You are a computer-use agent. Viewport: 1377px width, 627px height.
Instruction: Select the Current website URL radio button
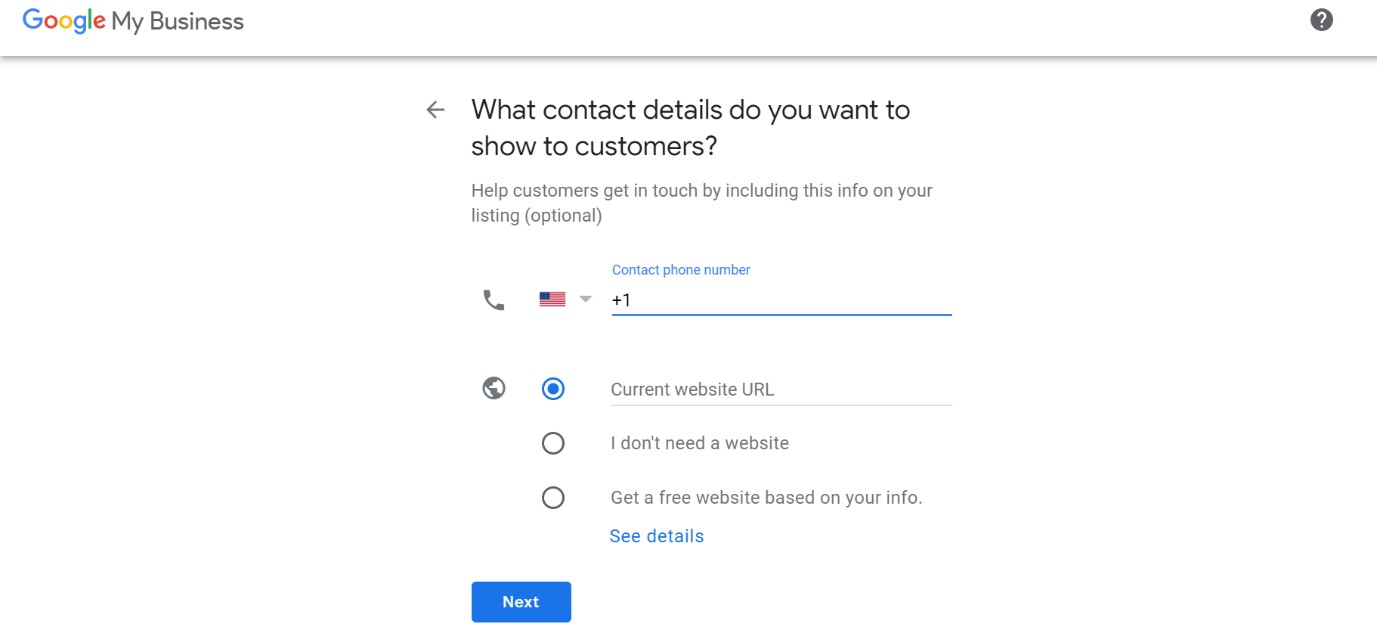[553, 389]
